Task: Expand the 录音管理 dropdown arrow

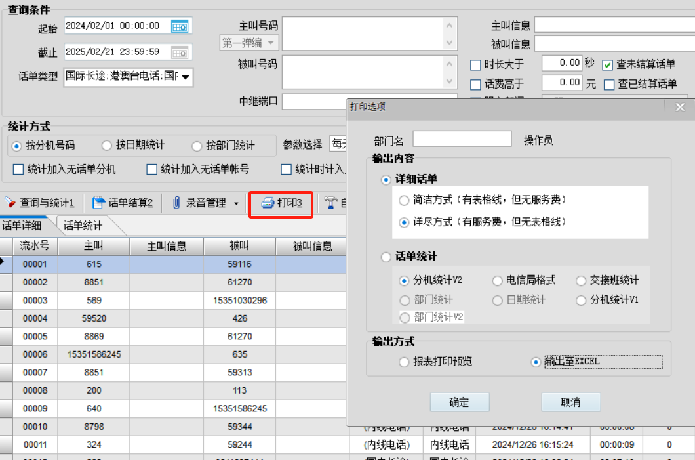Action: click(x=236, y=203)
